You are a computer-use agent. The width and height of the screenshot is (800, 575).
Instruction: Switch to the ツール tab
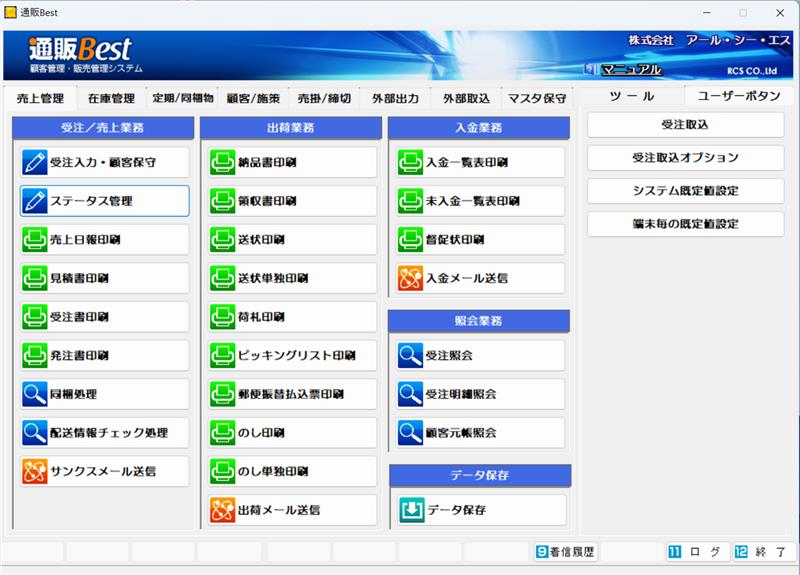(632, 96)
